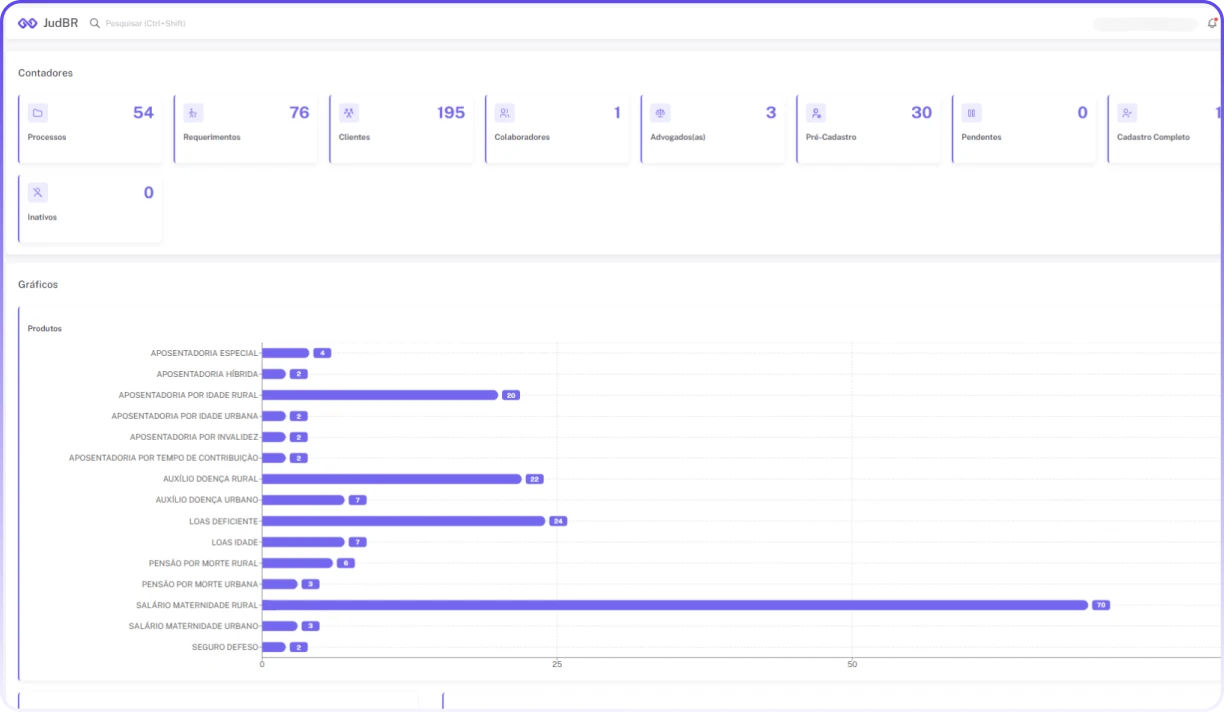Click the Pré-Cadastro count 30
The width and height of the screenshot is (1224, 712).
pos(921,113)
